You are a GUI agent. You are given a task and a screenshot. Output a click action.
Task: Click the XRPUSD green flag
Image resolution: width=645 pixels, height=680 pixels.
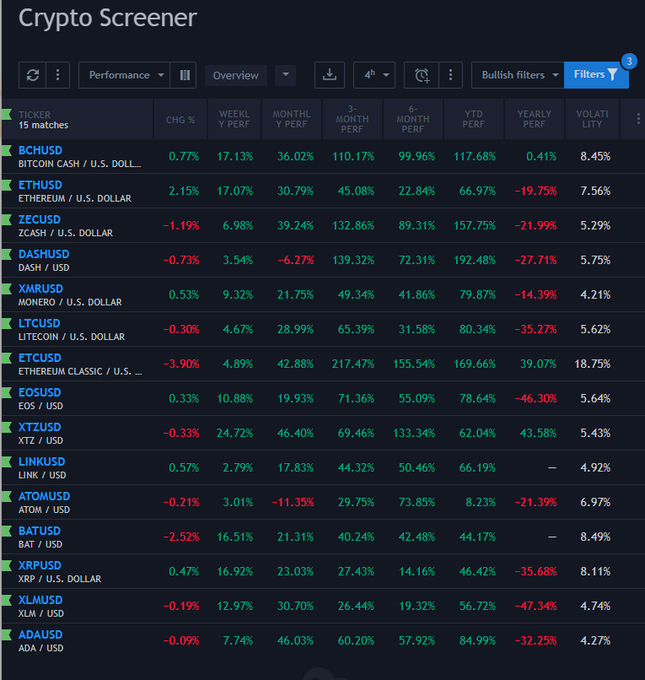[x=7, y=566]
